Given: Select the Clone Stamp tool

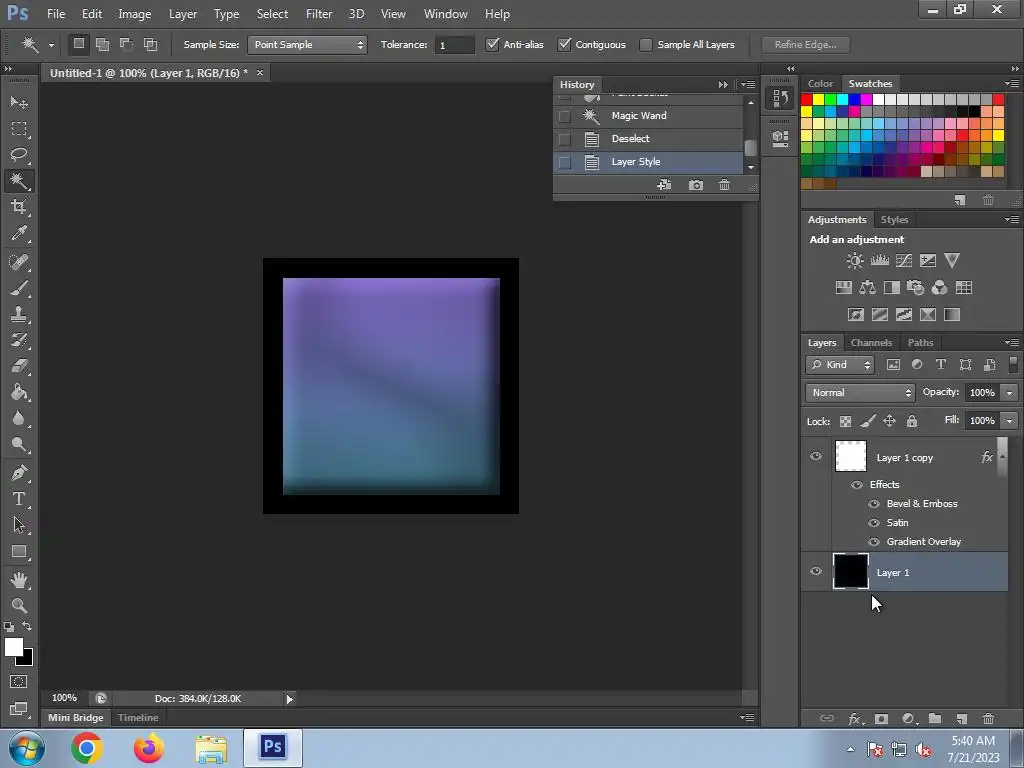Looking at the screenshot, I should (19, 314).
